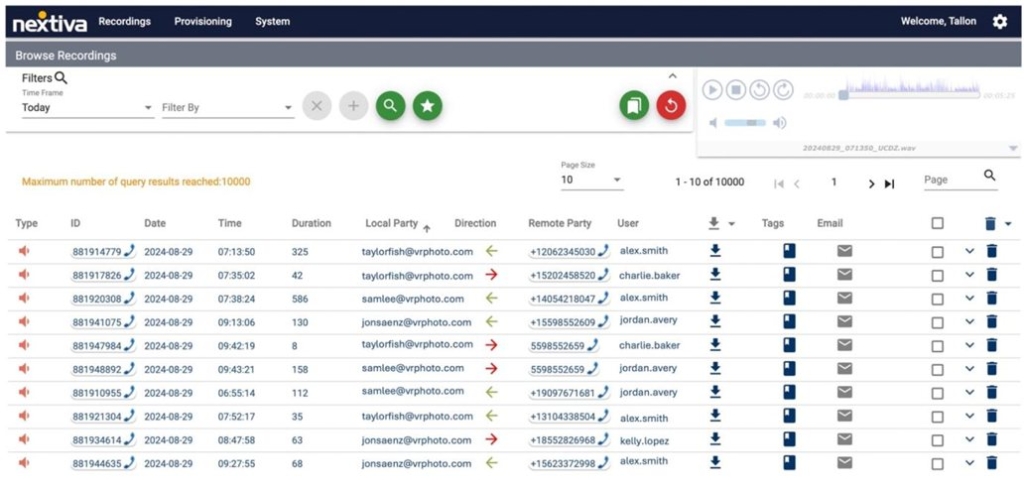Expand the Filter By dropdown
Image resolution: width=1024 pixels, height=488 pixels.
pos(227,108)
